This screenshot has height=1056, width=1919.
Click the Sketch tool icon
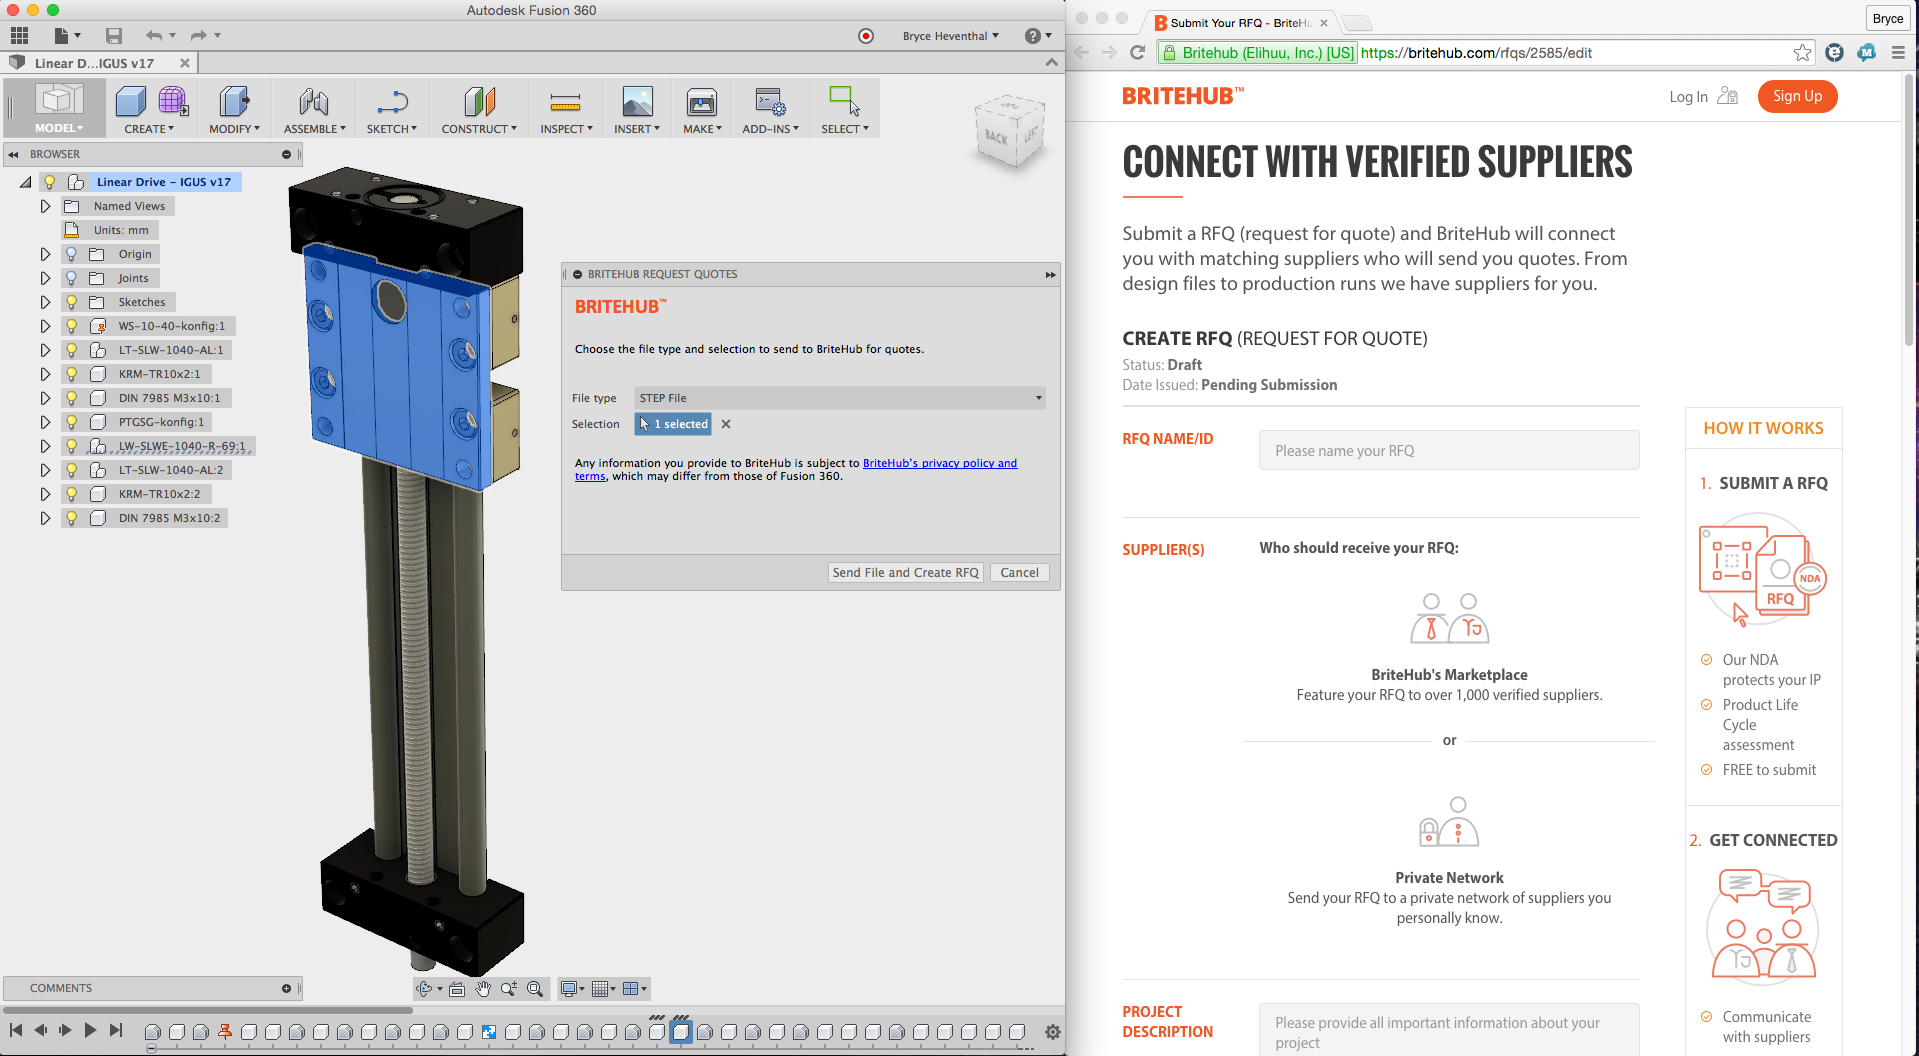[391, 101]
